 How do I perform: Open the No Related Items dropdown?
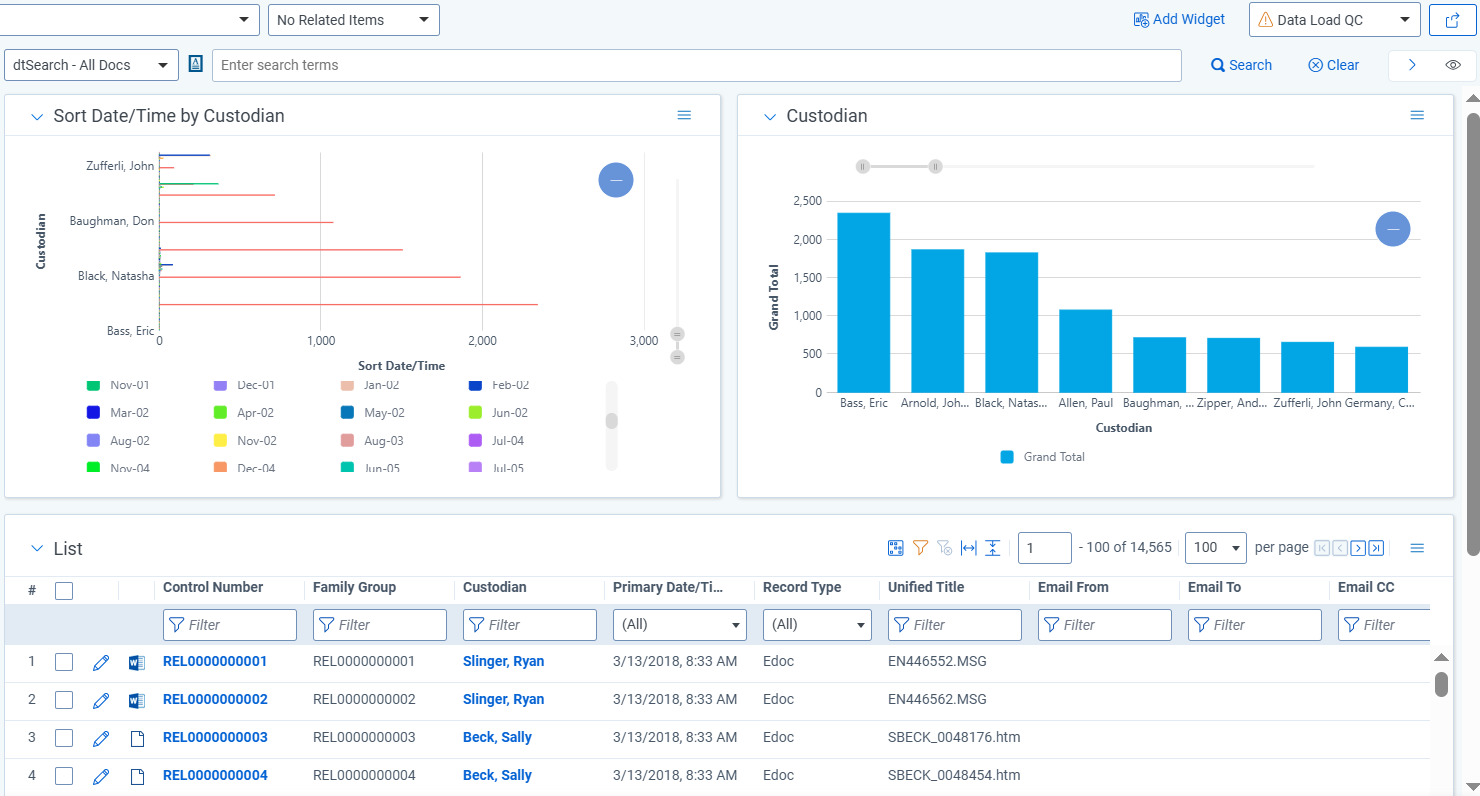pos(354,19)
